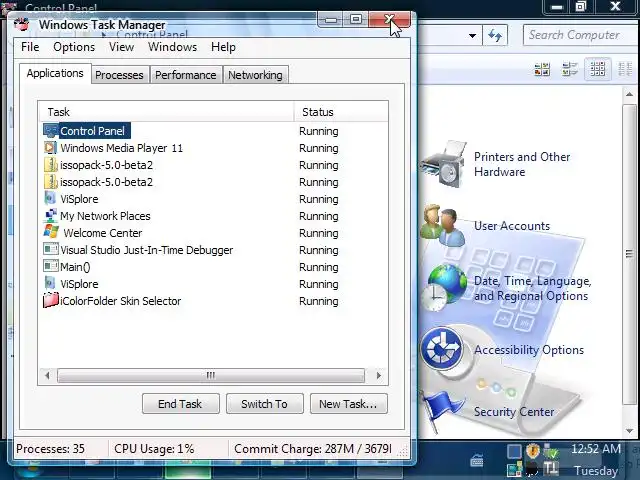Open the Help menu
The width and height of the screenshot is (640, 480).
click(223, 47)
